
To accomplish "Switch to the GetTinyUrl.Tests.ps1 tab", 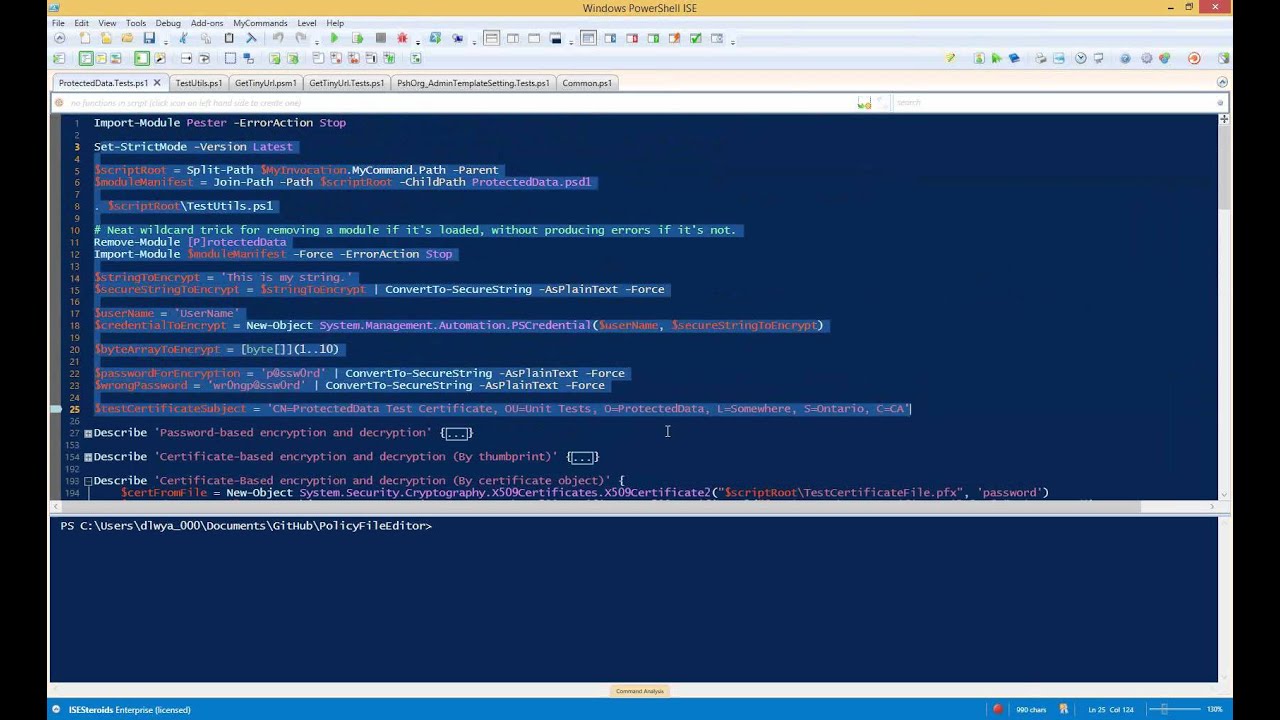I will point(346,83).
